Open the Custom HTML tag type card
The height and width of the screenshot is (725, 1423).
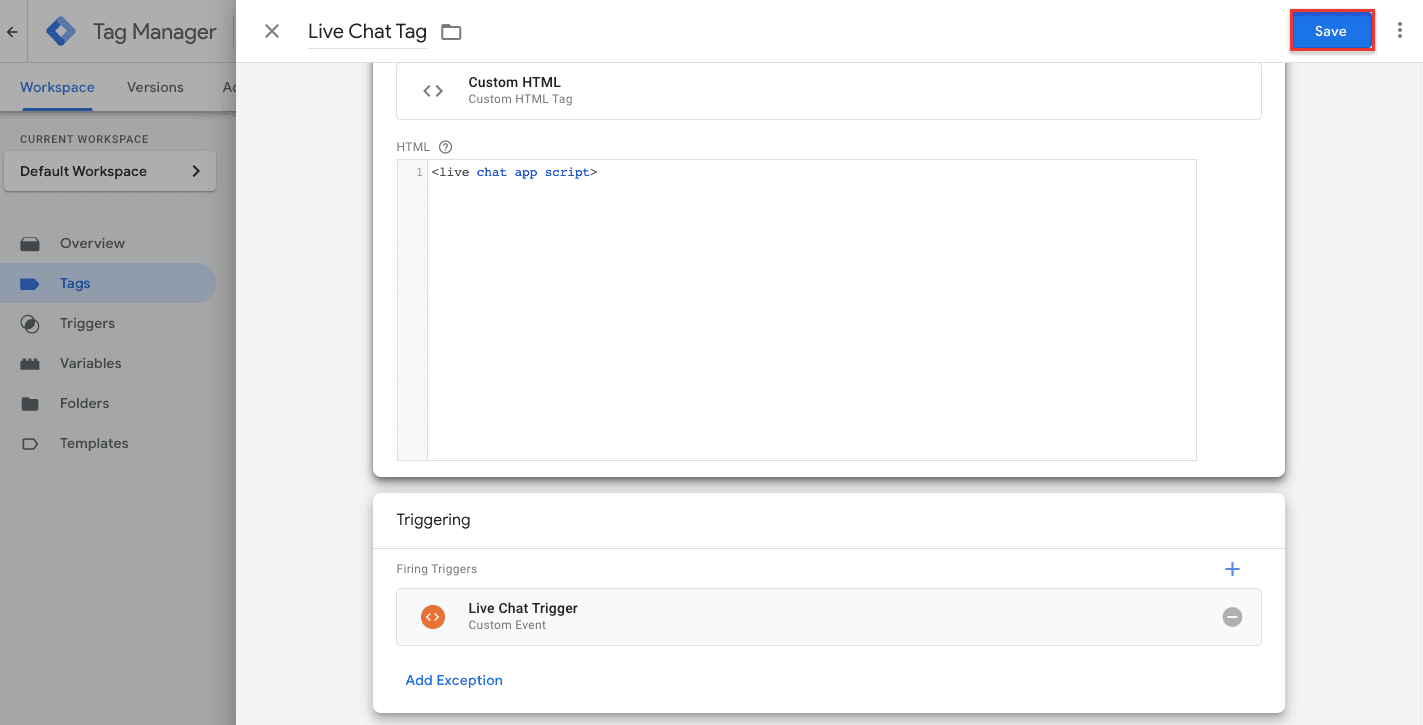[x=829, y=91]
